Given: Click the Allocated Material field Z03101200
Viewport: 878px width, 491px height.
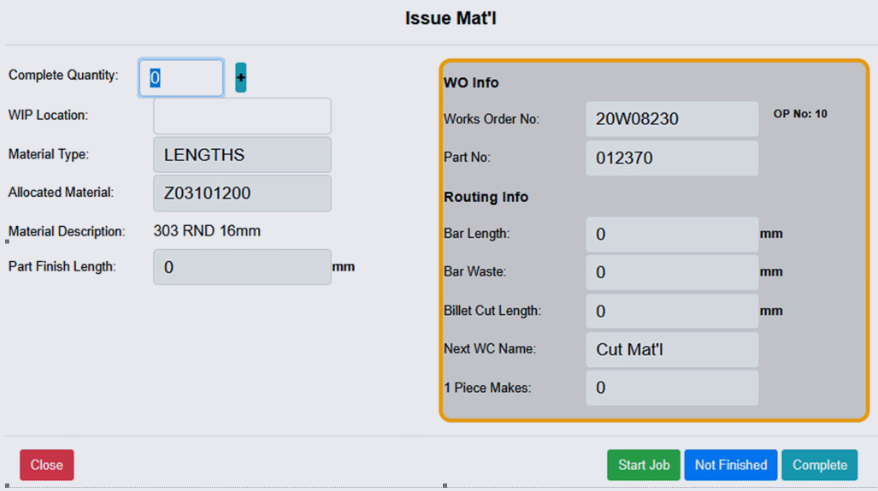Looking at the screenshot, I should [242, 193].
